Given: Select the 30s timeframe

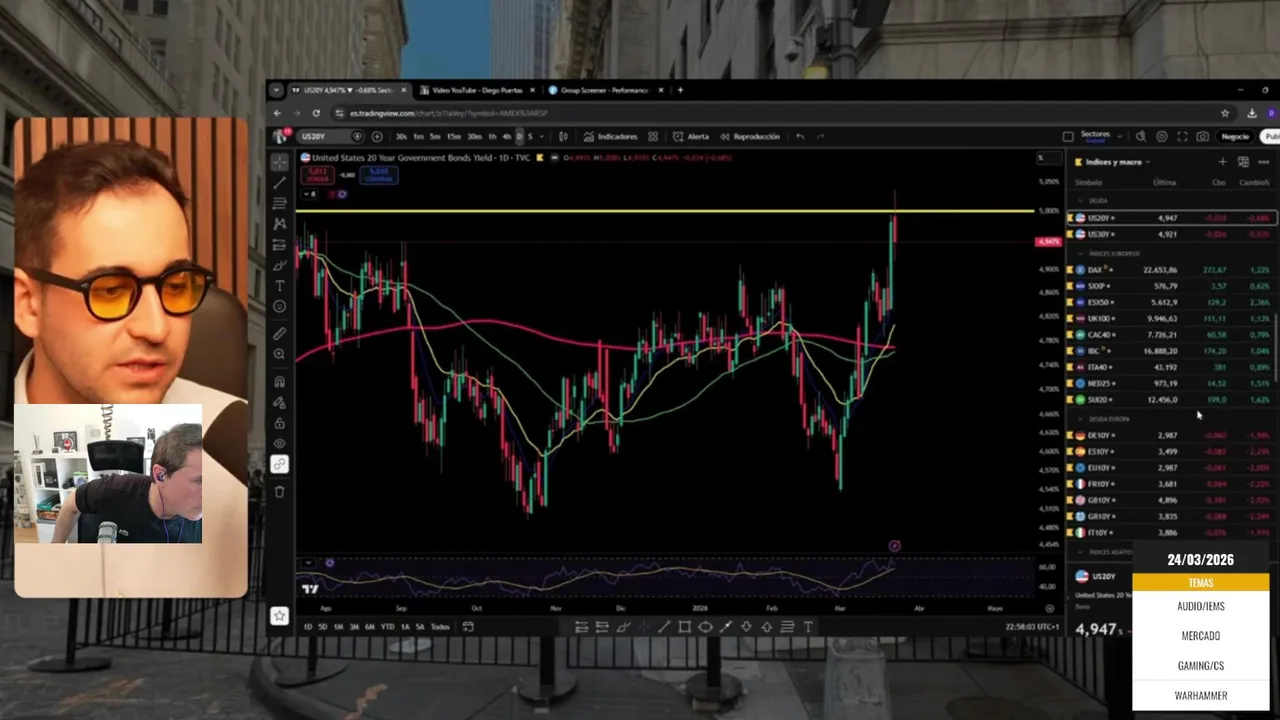Looking at the screenshot, I should click(401, 136).
